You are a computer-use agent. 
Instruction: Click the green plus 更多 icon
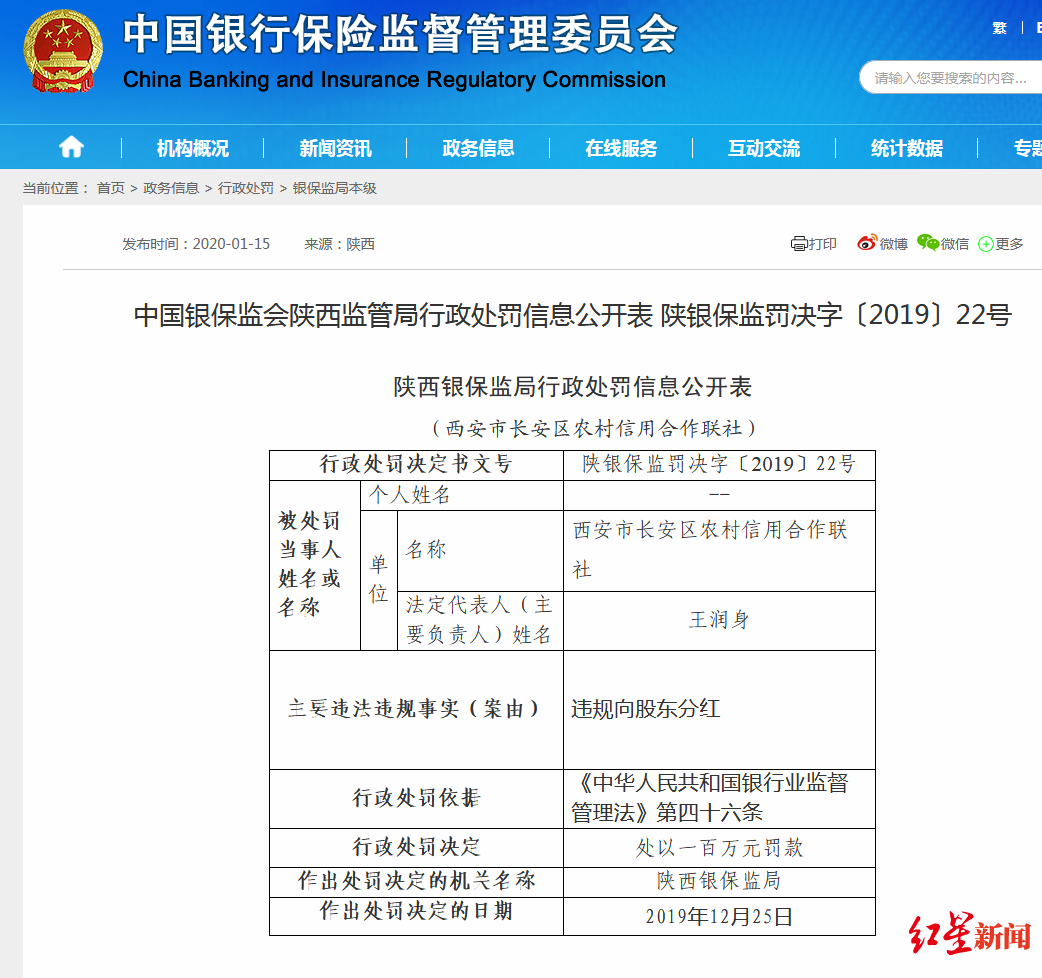pyautogui.click(x=986, y=244)
